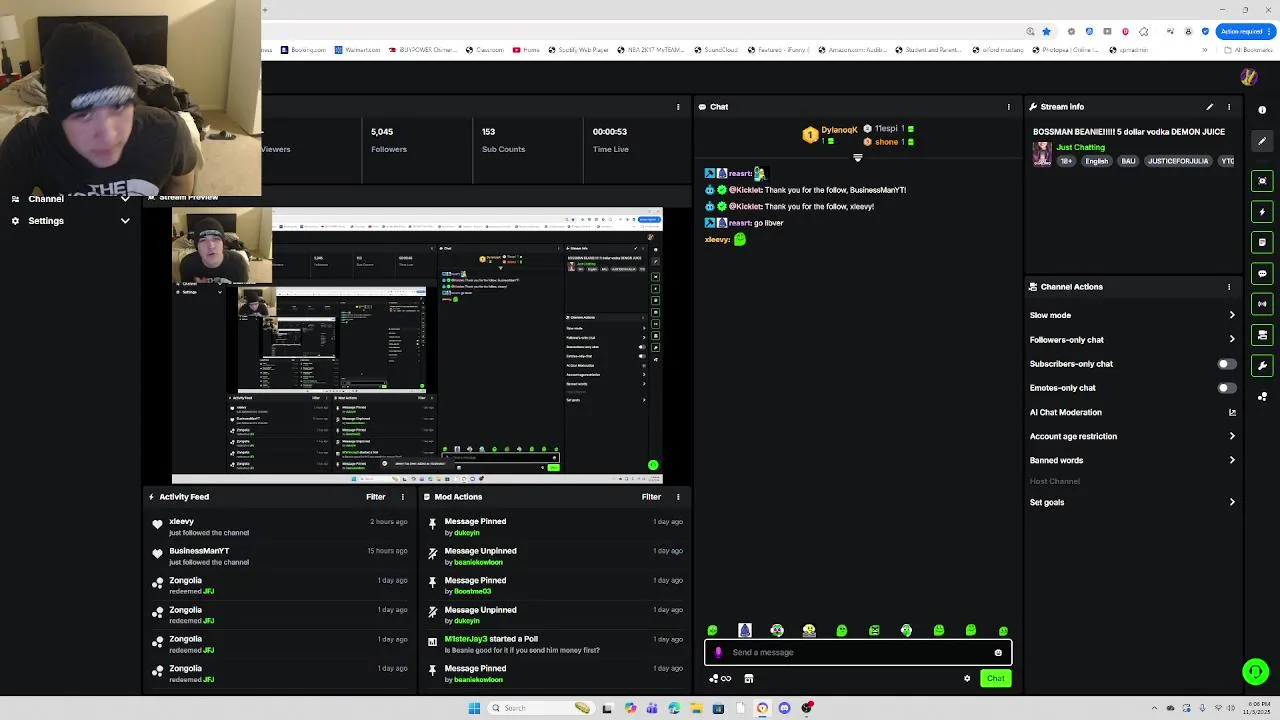Open the Spotify Web Player bookmark
The width and height of the screenshot is (1280, 720).
(x=577, y=50)
